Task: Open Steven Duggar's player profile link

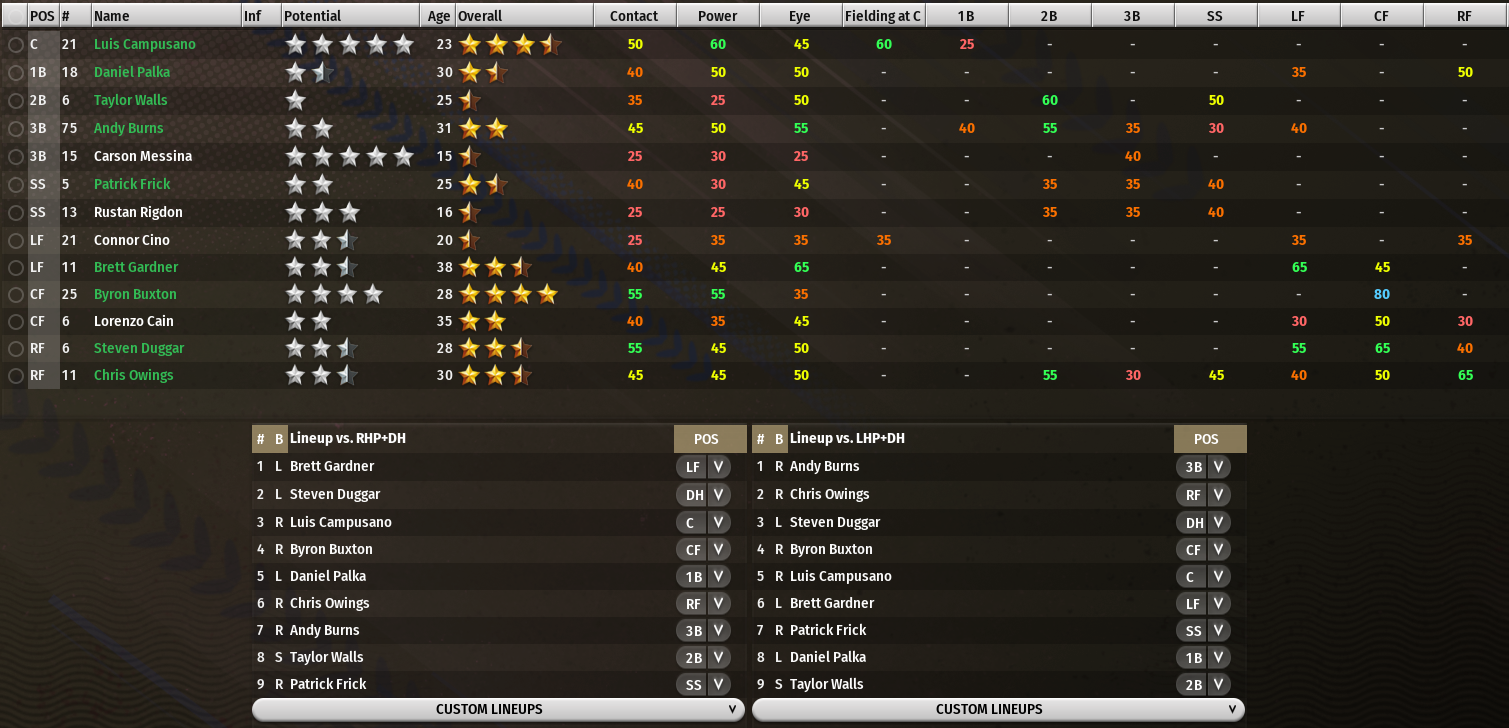Action: [139, 348]
